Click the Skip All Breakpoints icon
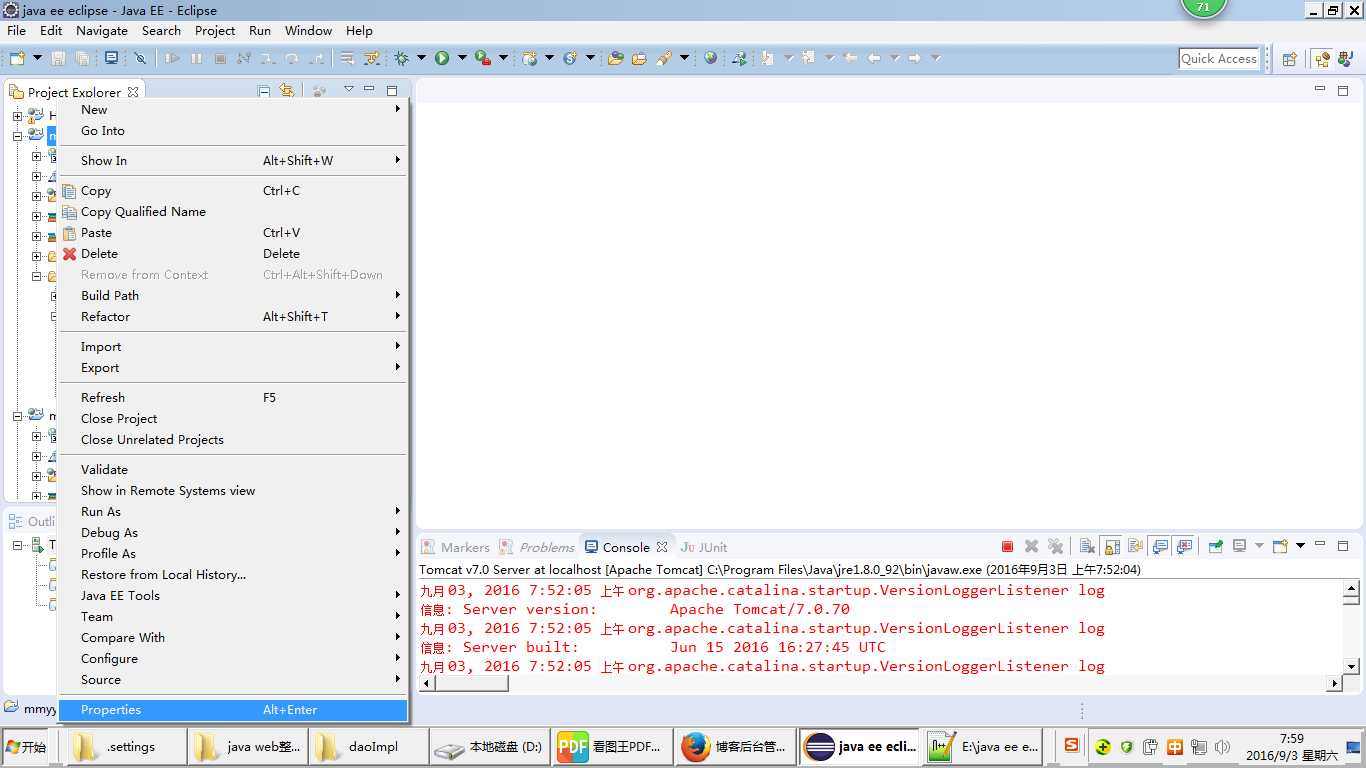This screenshot has height=768, width=1366. click(x=140, y=59)
